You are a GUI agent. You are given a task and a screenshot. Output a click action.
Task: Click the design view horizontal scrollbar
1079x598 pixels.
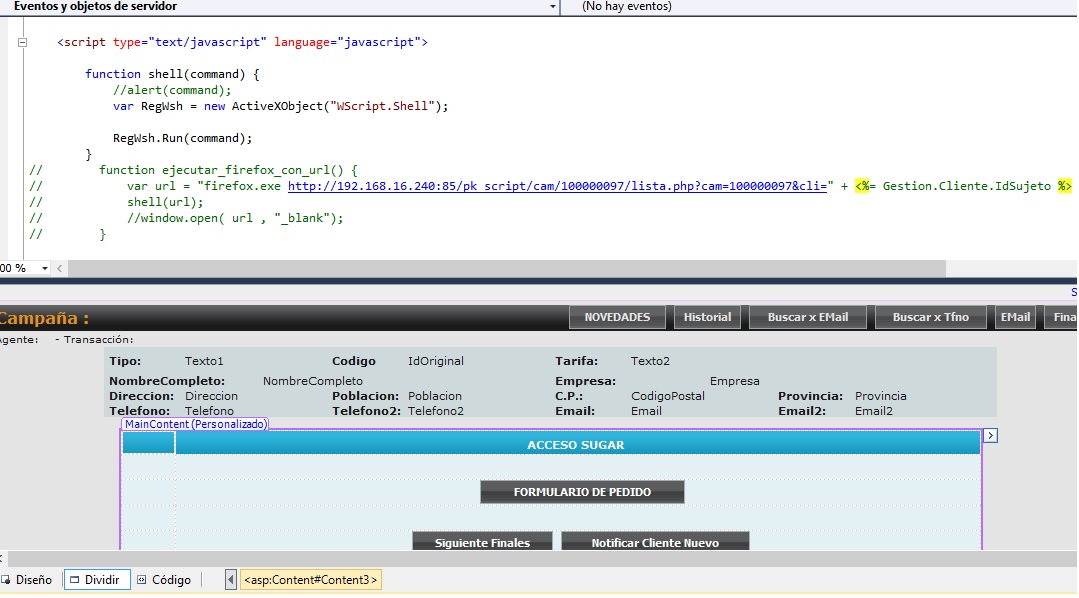pyautogui.click(x=540, y=558)
